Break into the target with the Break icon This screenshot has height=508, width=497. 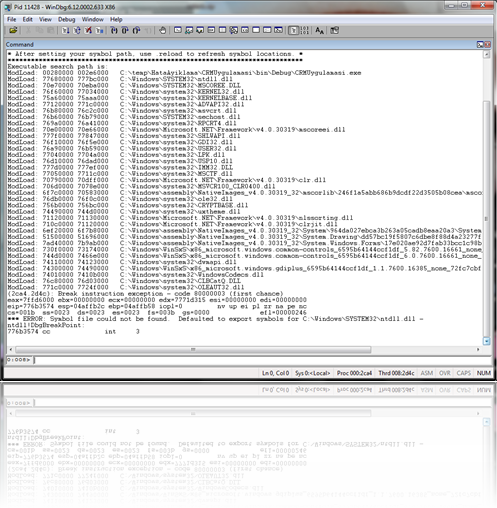99,30
